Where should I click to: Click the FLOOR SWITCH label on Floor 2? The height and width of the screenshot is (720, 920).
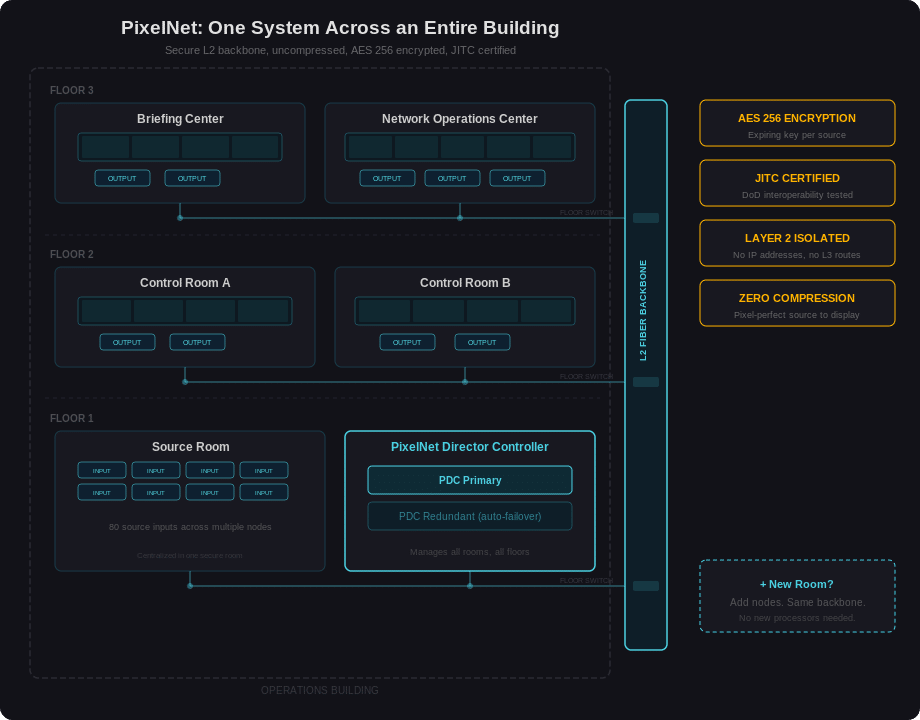pos(586,376)
